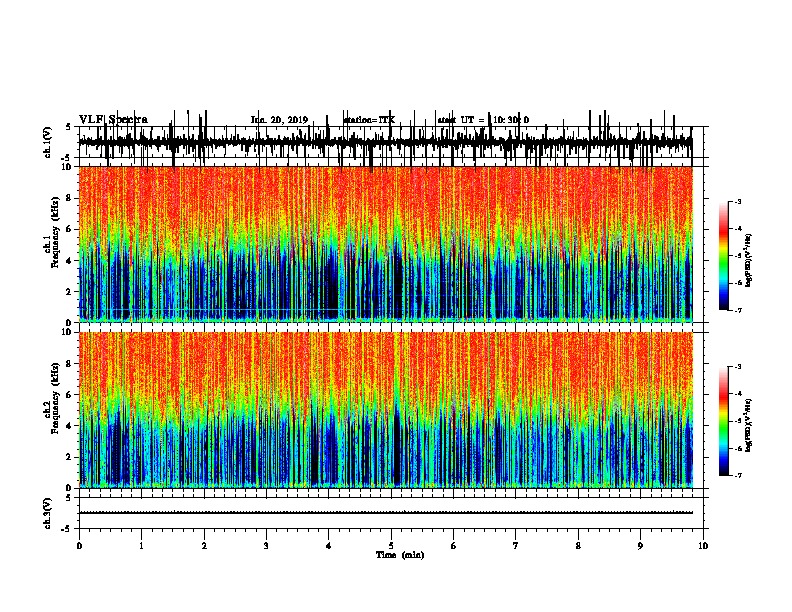
Task: Click time-axis tick label "5"
Action: [391, 546]
